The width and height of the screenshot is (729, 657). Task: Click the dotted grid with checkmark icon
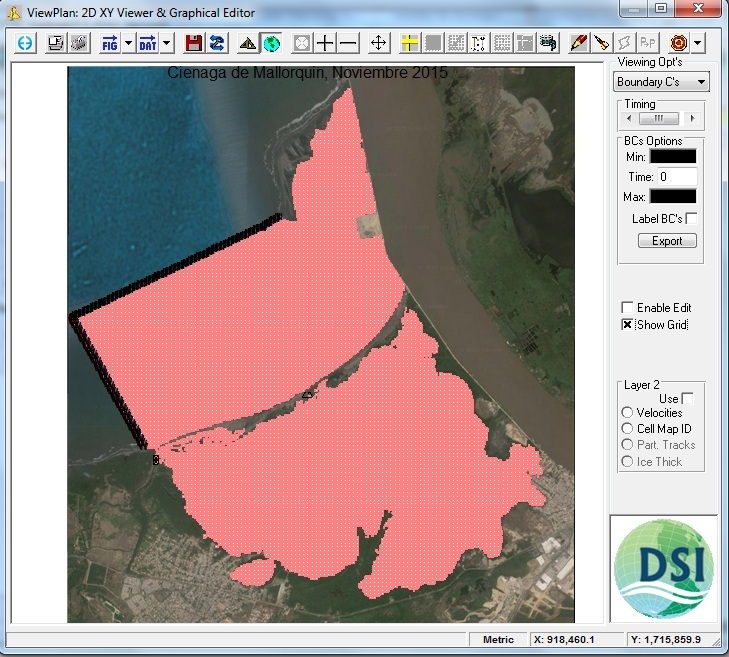click(x=456, y=43)
